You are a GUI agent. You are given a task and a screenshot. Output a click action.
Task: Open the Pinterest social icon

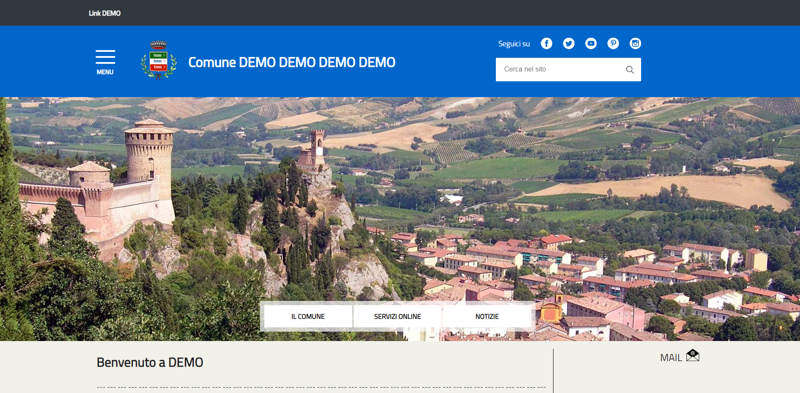pyautogui.click(x=613, y=43)
